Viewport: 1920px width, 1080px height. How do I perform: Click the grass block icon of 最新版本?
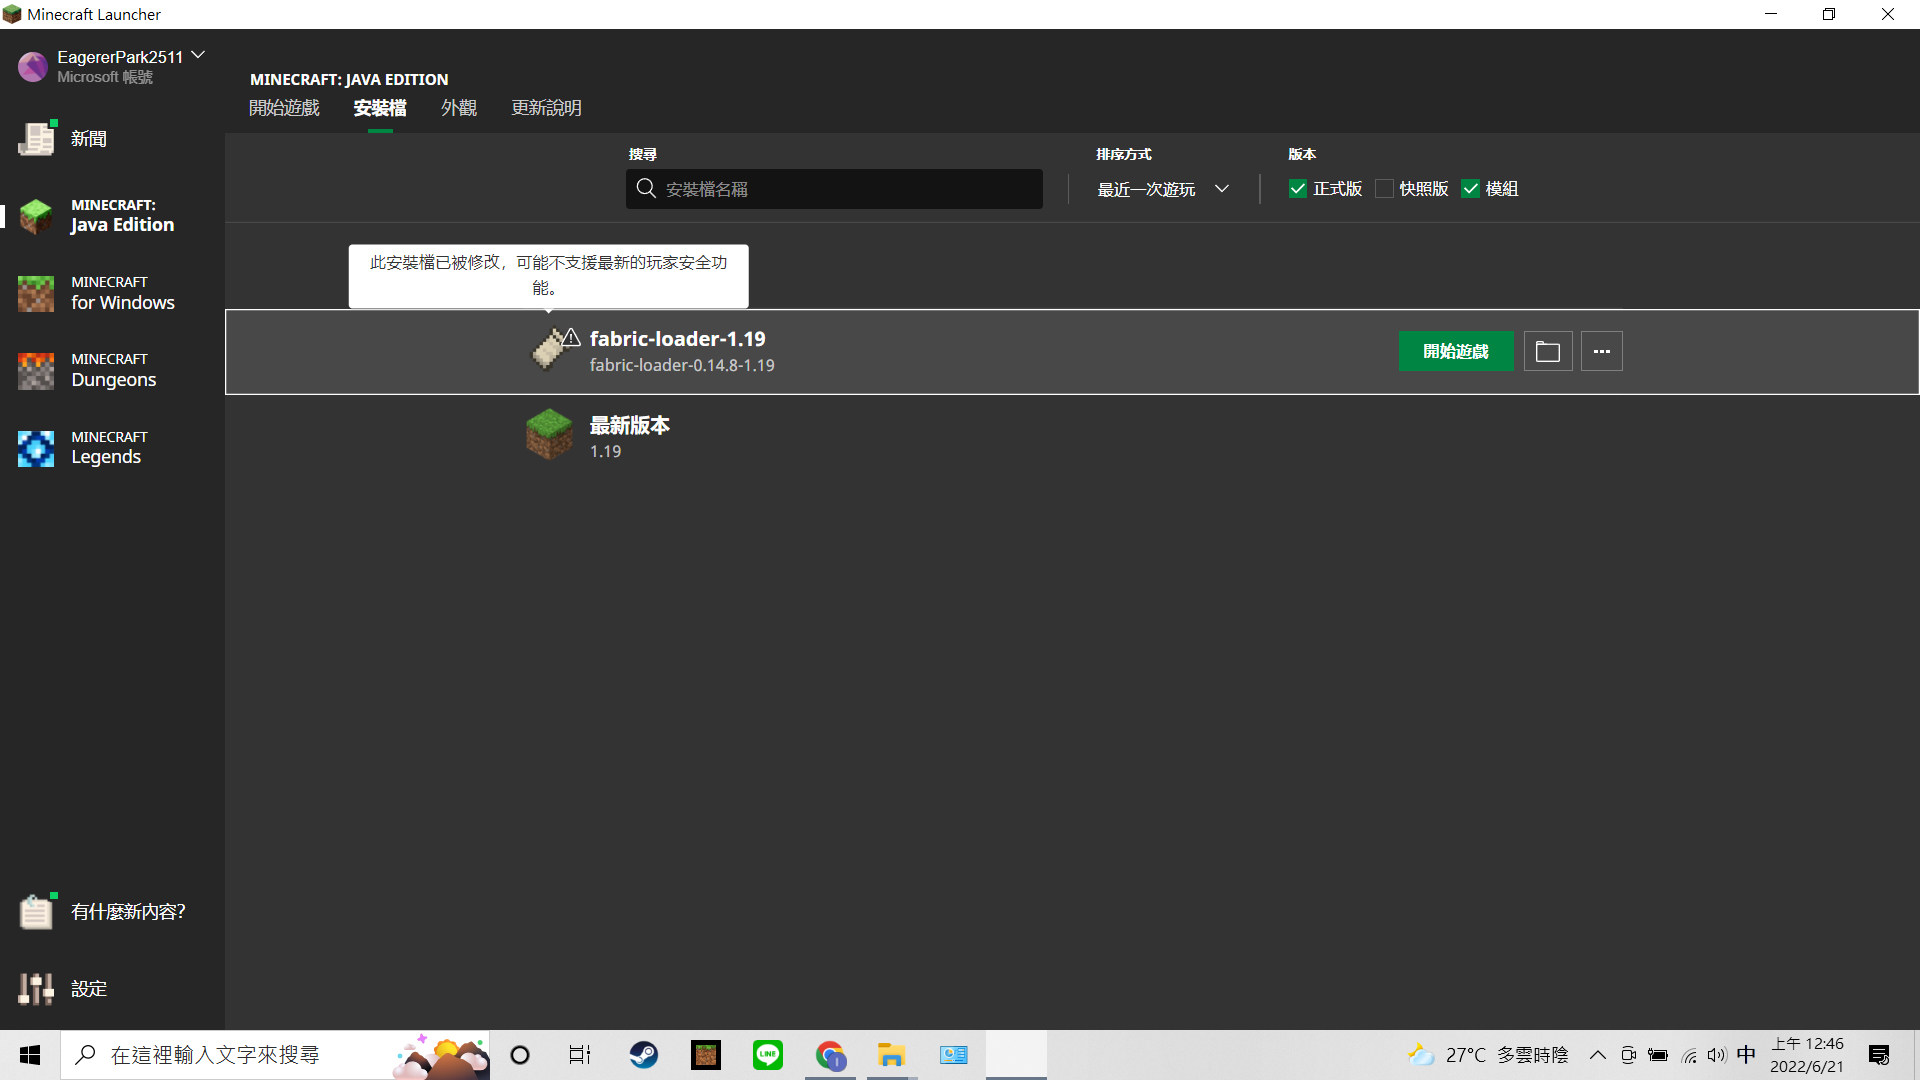[549, 435]
